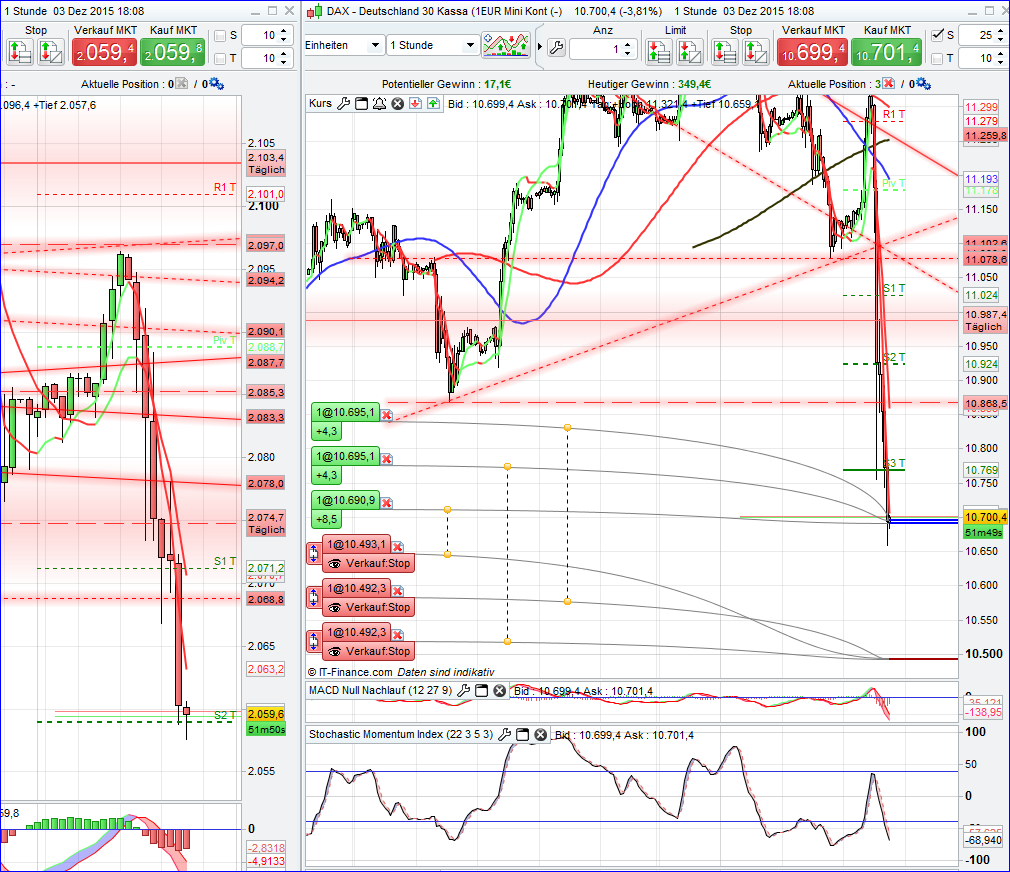
Task: Detach the MACD panel using its window icon
Action: tap(480, 691)
